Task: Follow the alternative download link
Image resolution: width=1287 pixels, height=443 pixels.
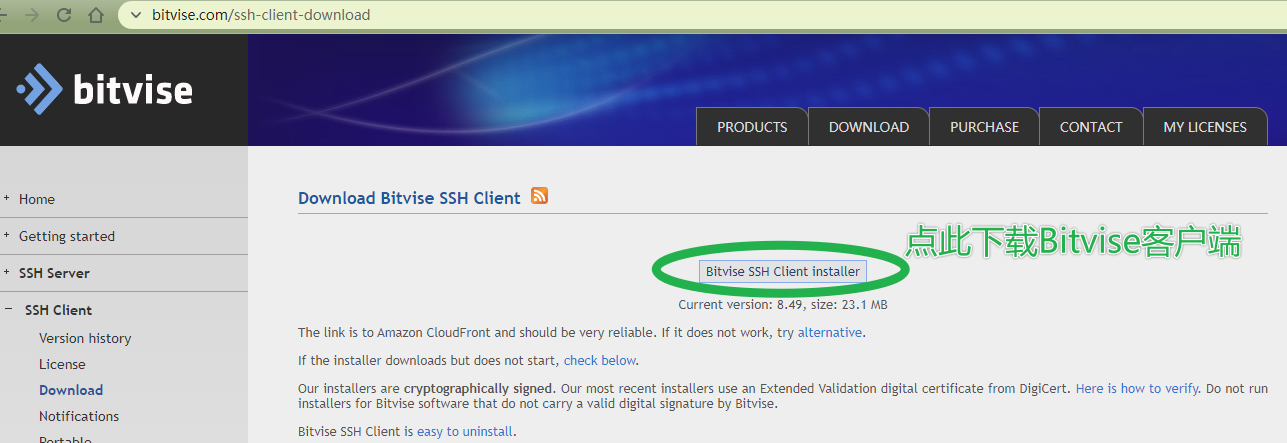Action: coord(829,332)
